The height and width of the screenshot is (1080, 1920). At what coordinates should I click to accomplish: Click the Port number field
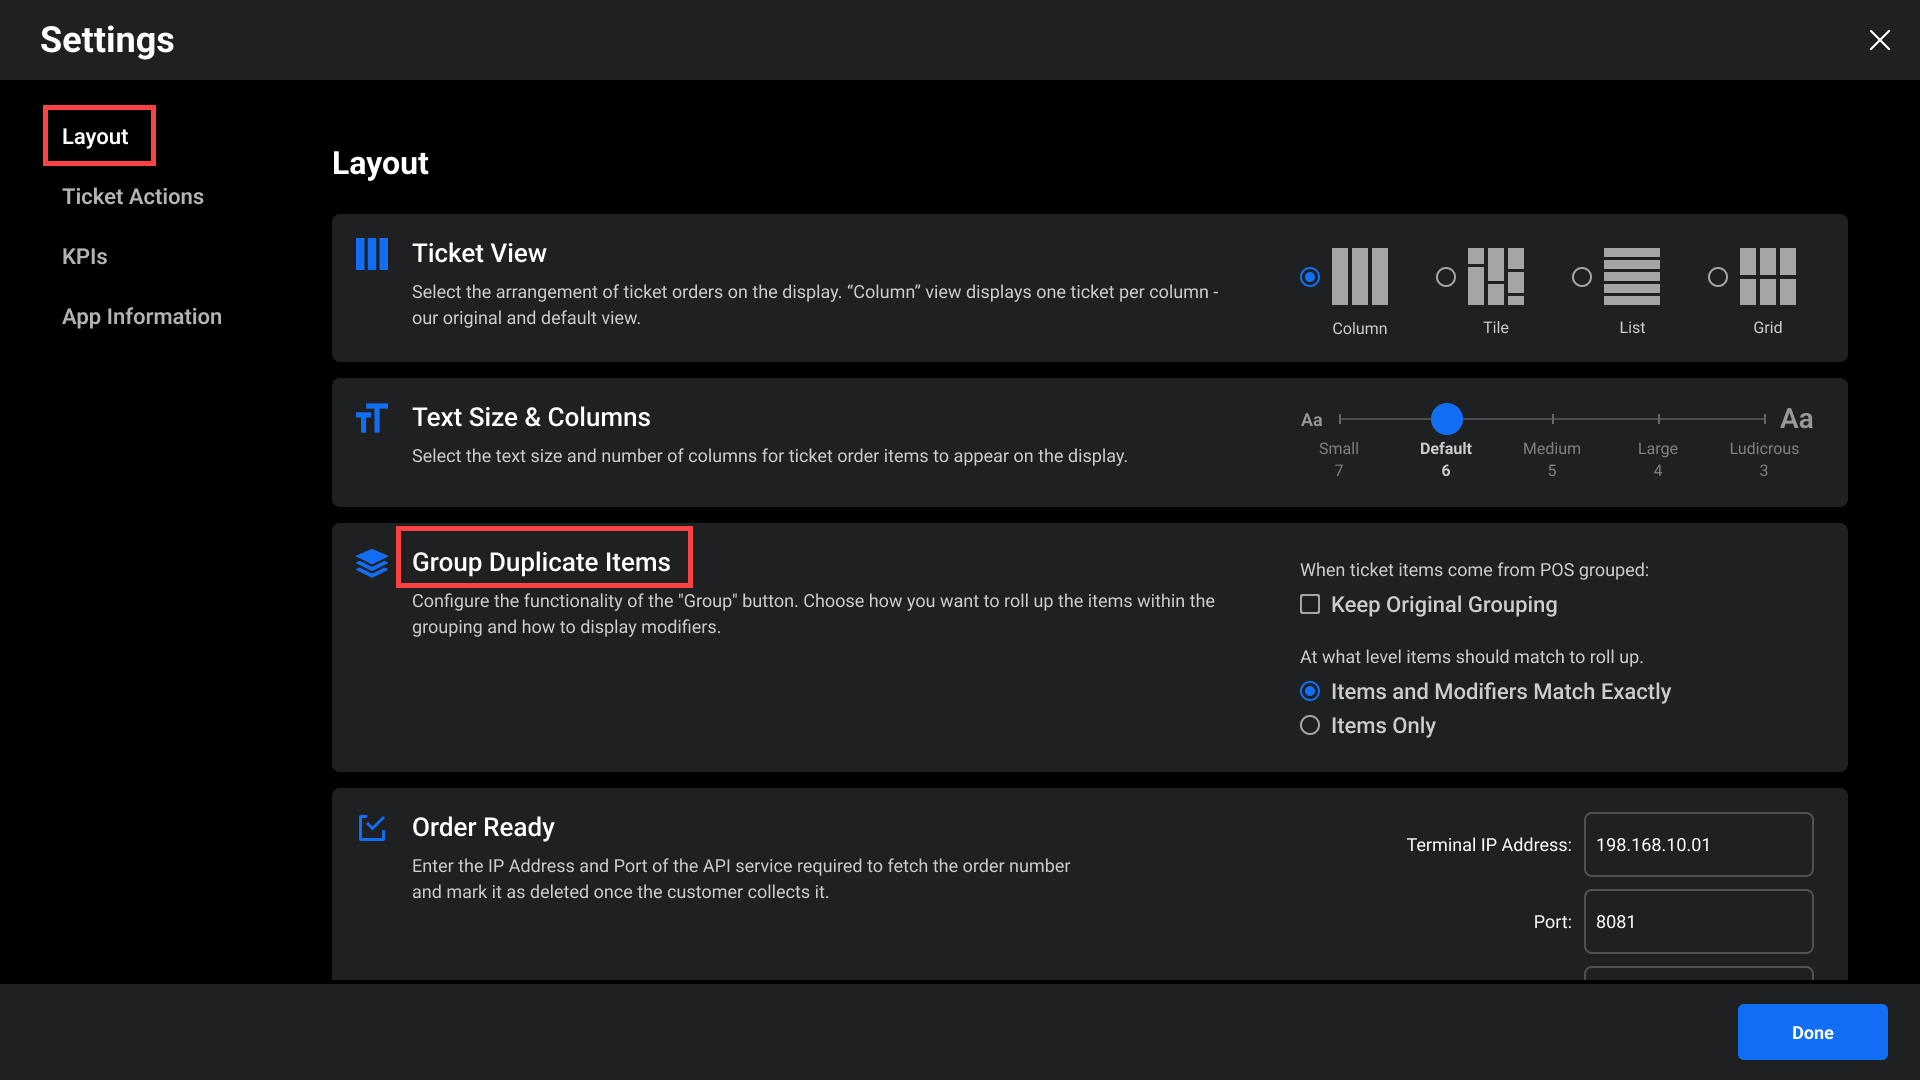1698,921
